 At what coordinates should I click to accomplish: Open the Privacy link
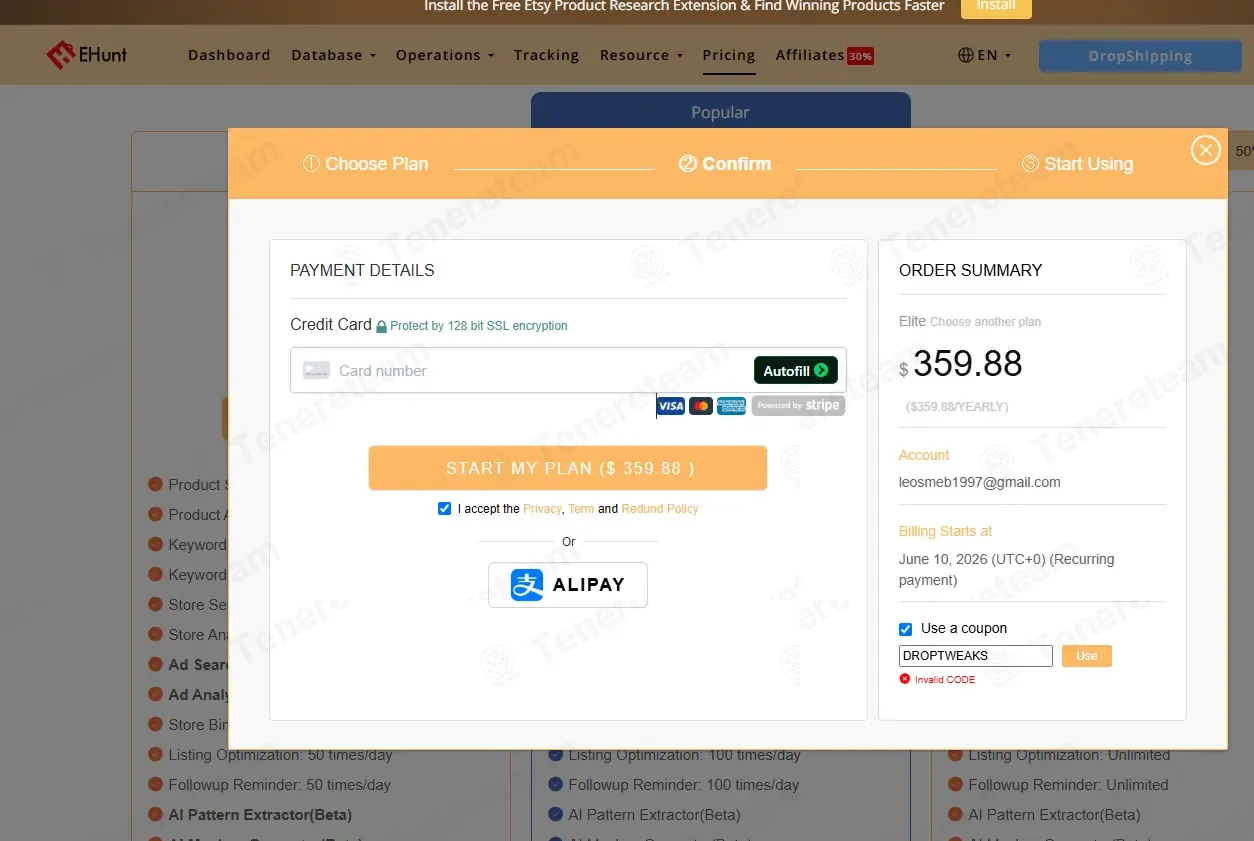(x=542, y=509)
